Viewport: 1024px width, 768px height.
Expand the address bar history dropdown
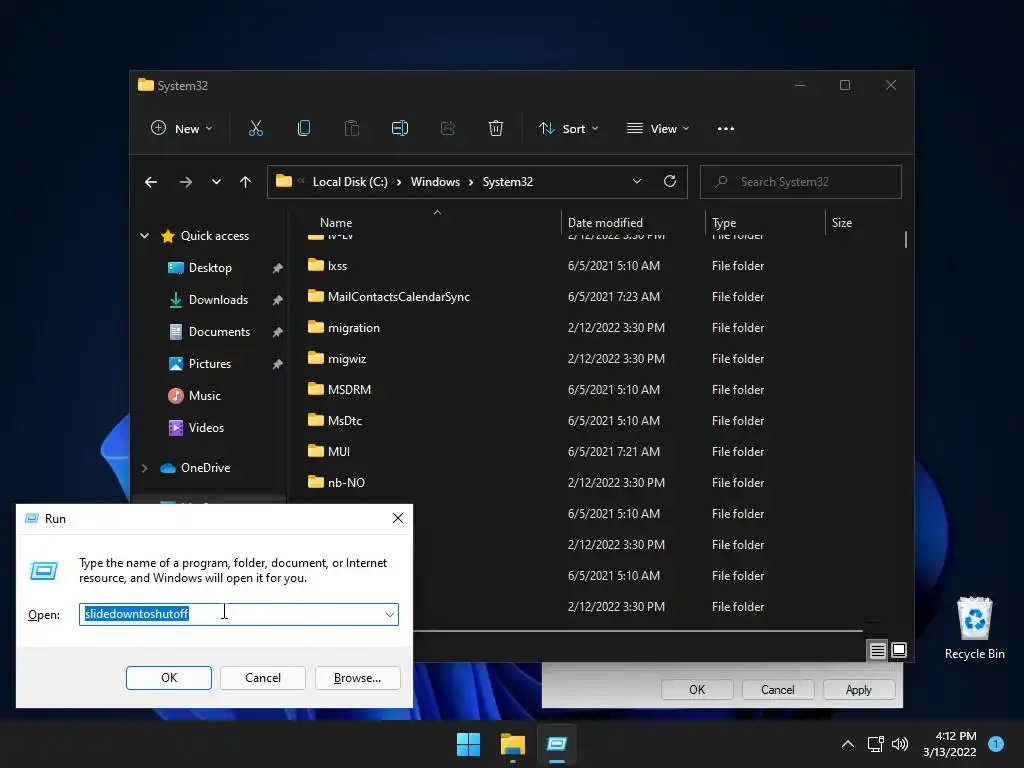(637, 182)
